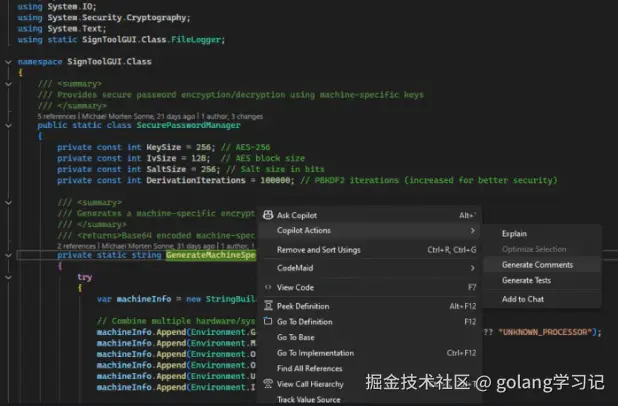Open the 2 references CodeLens link
Screen dimensions: 618x406
tap(76, 246)
